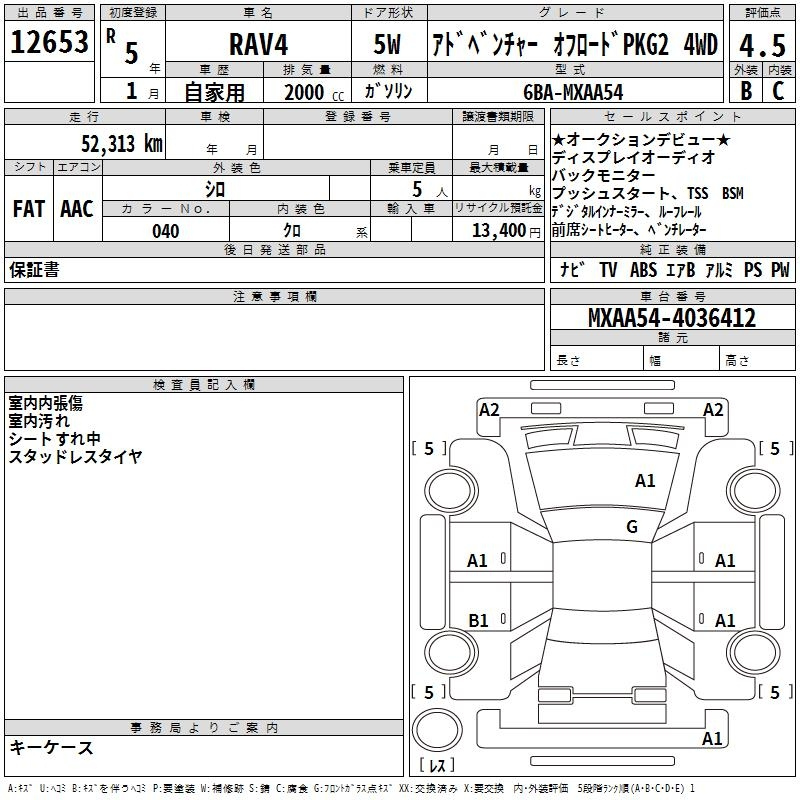This screenshot has height=800, width=800.
Task: Click the デジタルインナーミラー、ルーフレール line
Action: [x=627, y=212]
